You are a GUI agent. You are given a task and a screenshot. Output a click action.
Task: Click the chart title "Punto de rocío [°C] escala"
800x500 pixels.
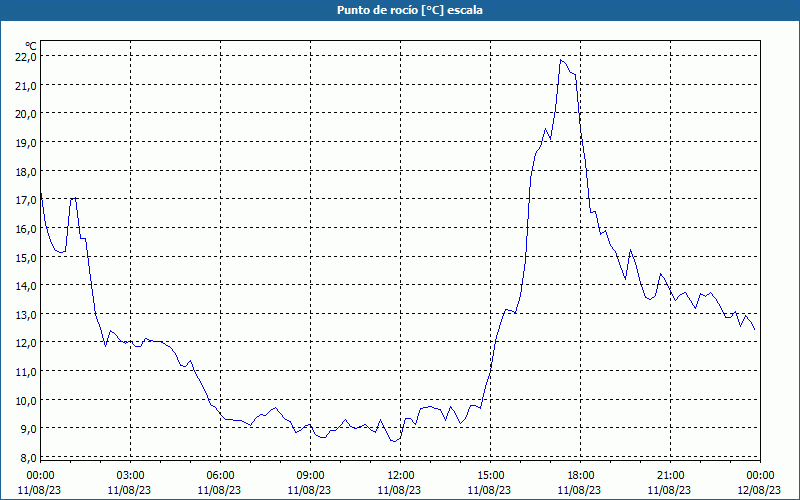410,10
